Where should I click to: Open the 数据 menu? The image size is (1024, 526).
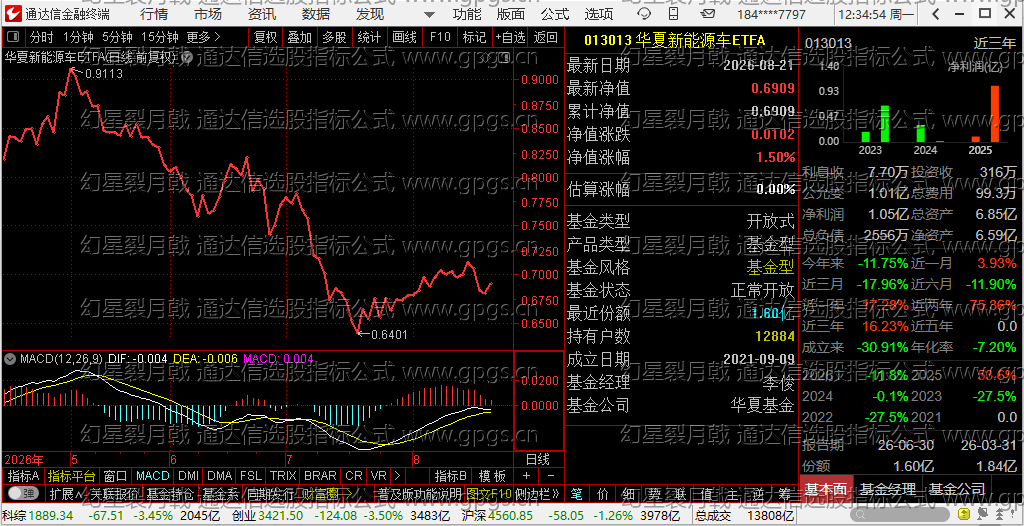coord(315,14)
